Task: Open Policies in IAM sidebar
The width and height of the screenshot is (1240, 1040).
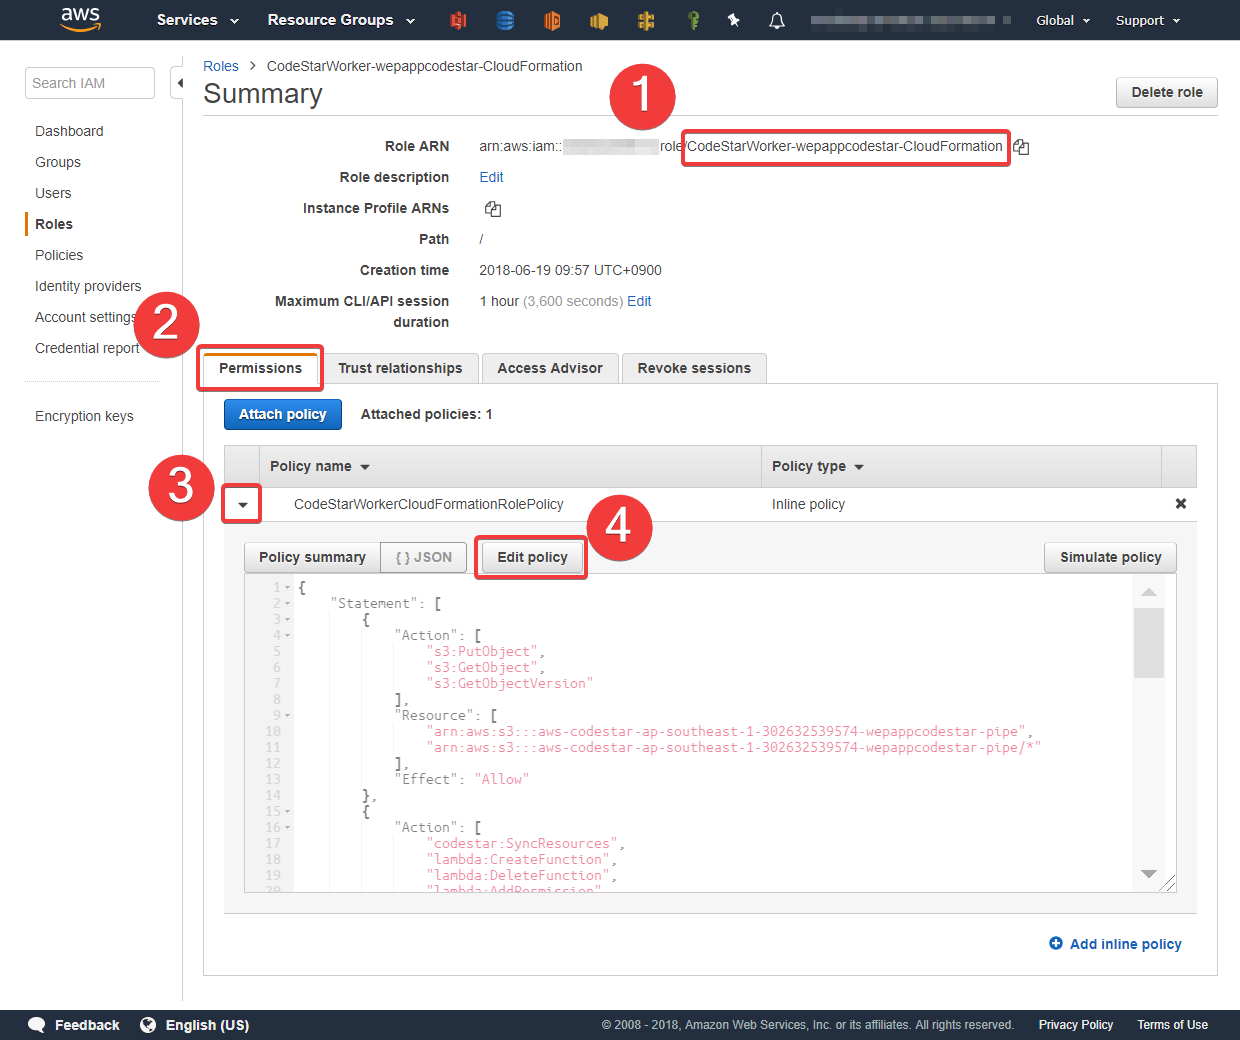Action: 59,255
